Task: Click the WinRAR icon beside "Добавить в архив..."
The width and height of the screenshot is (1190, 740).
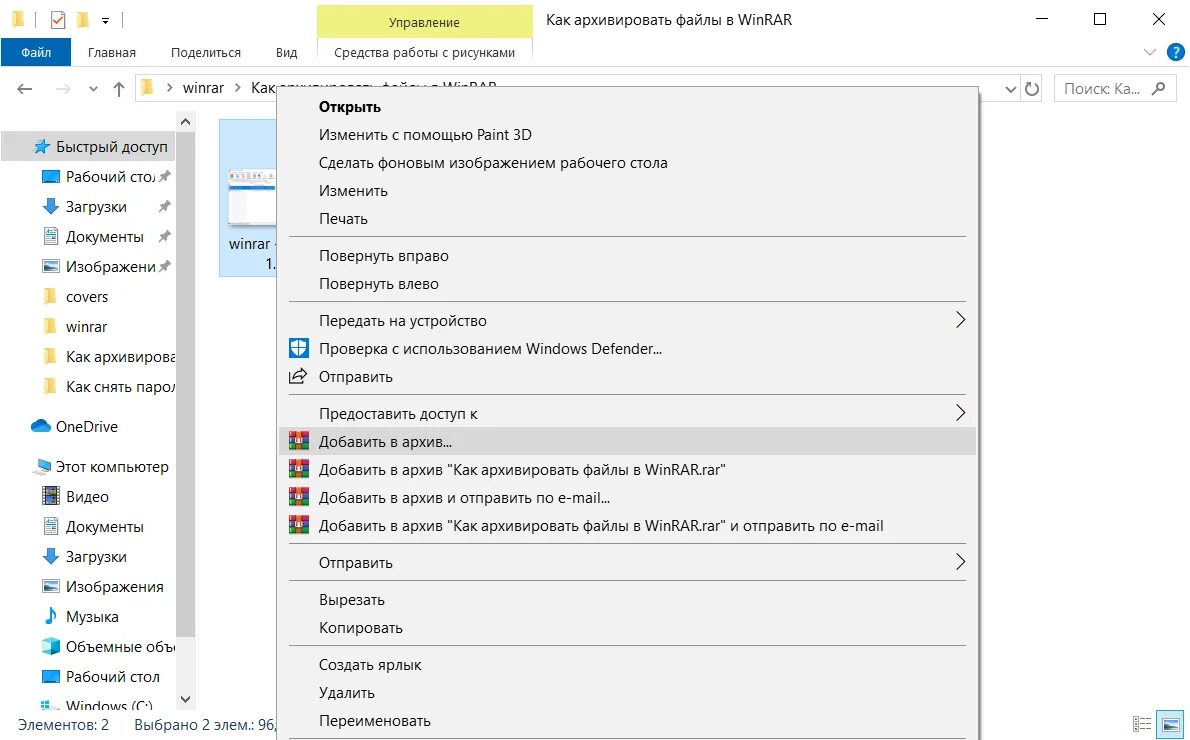Action: (x=298, y=441)
